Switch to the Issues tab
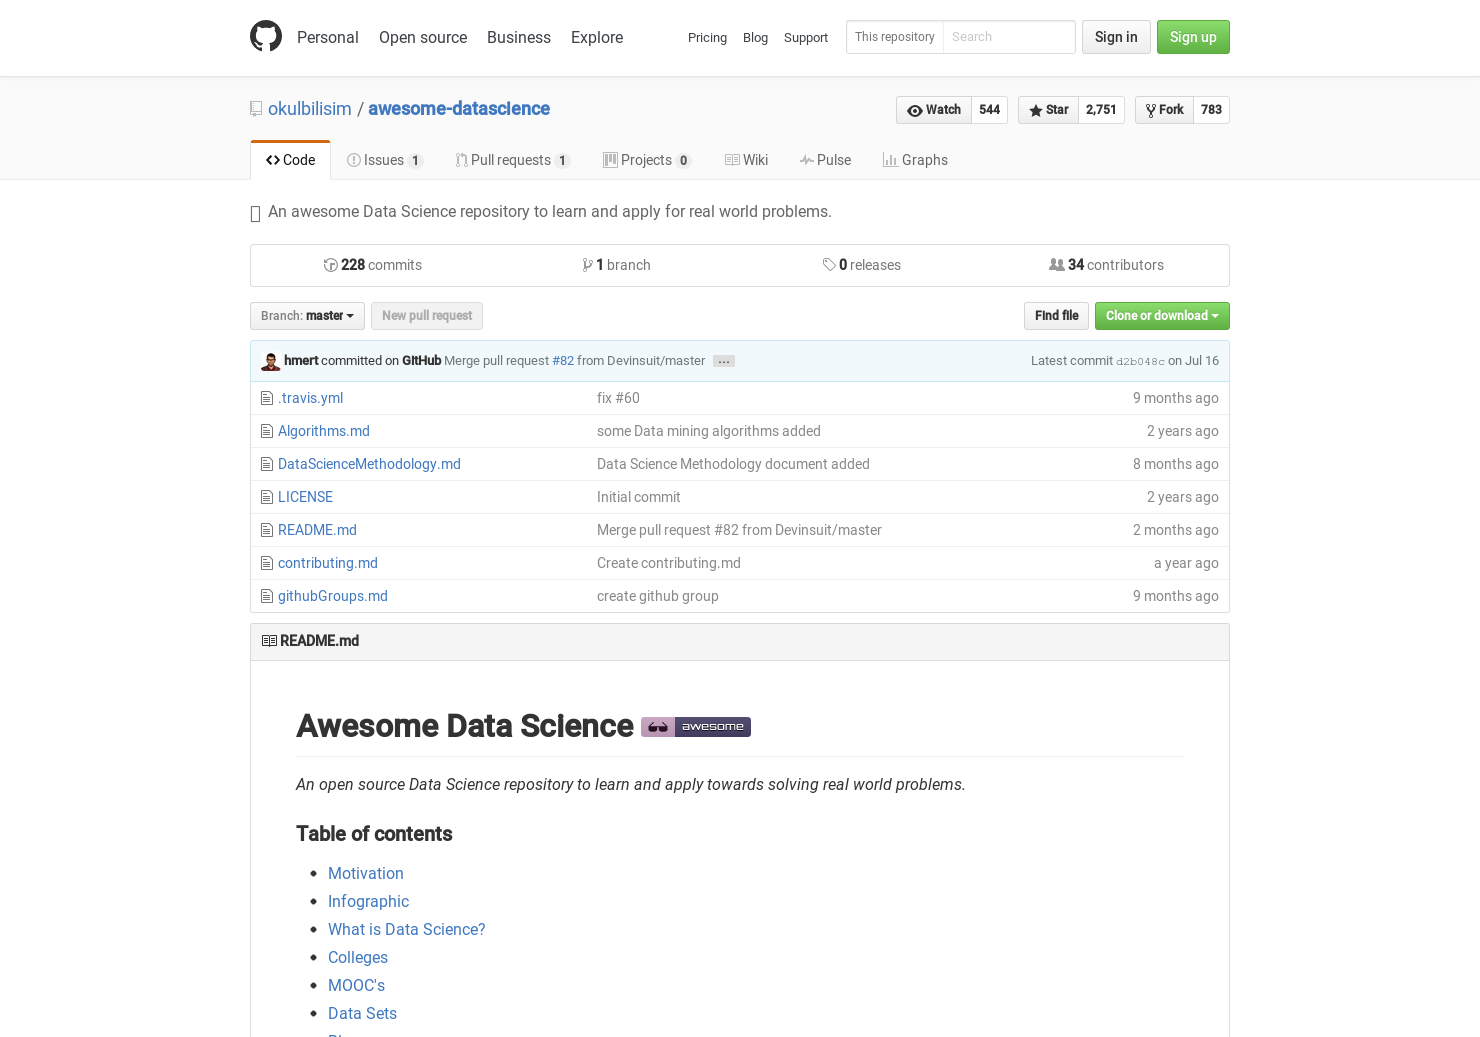 [x=384, y=160]
